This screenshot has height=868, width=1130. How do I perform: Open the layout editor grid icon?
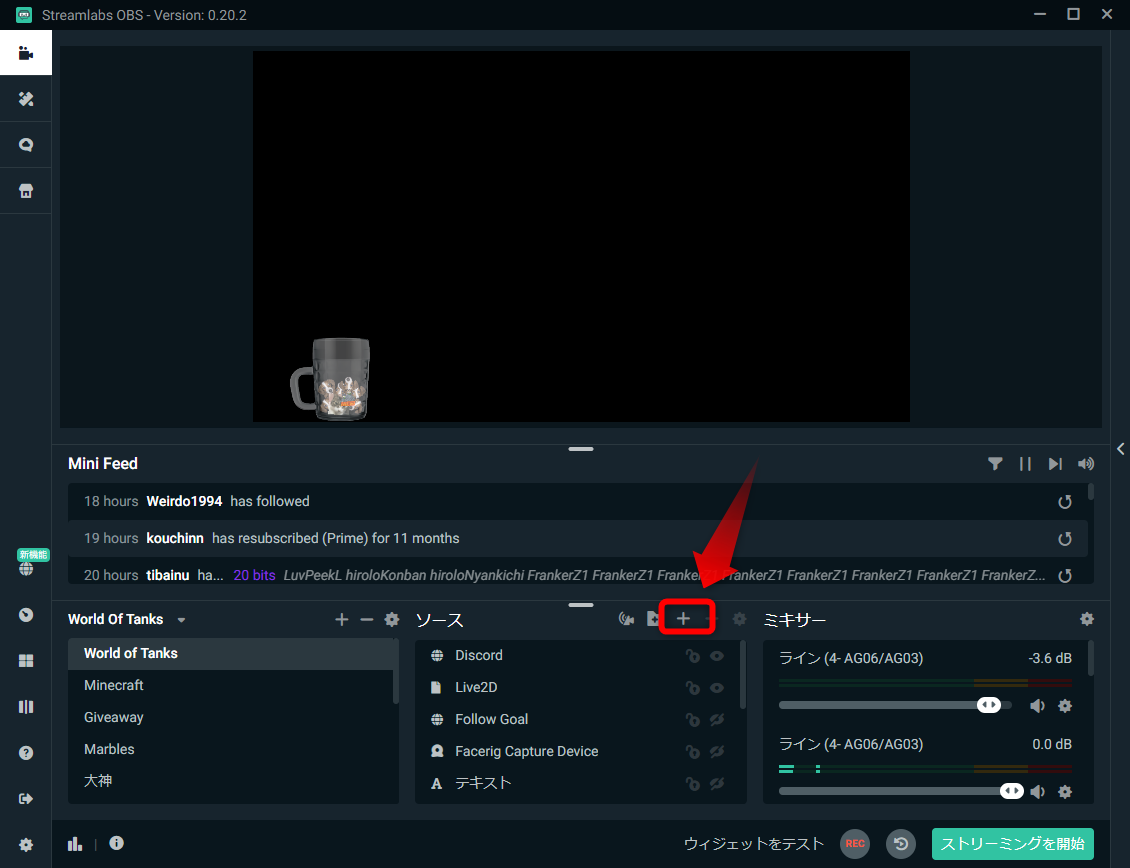click(x=26, y=661)
